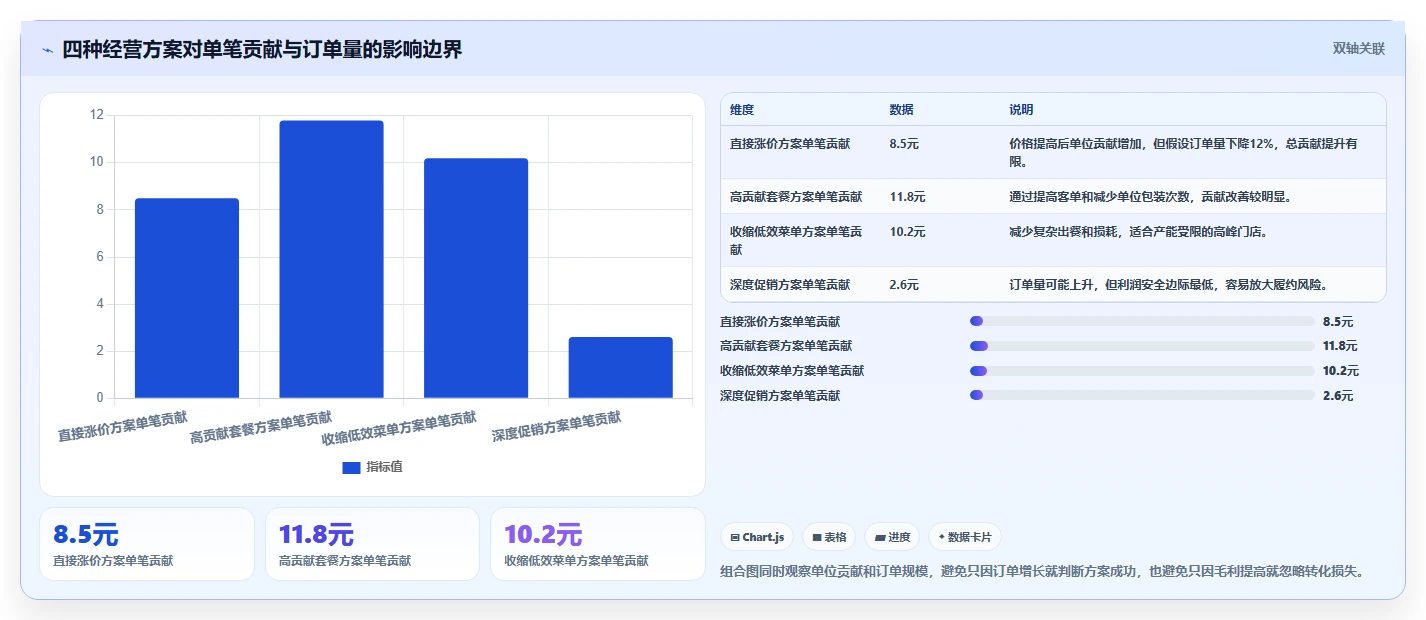Select the 表格 chip
Screen dimensions: 1426x620
click(829, 537)
